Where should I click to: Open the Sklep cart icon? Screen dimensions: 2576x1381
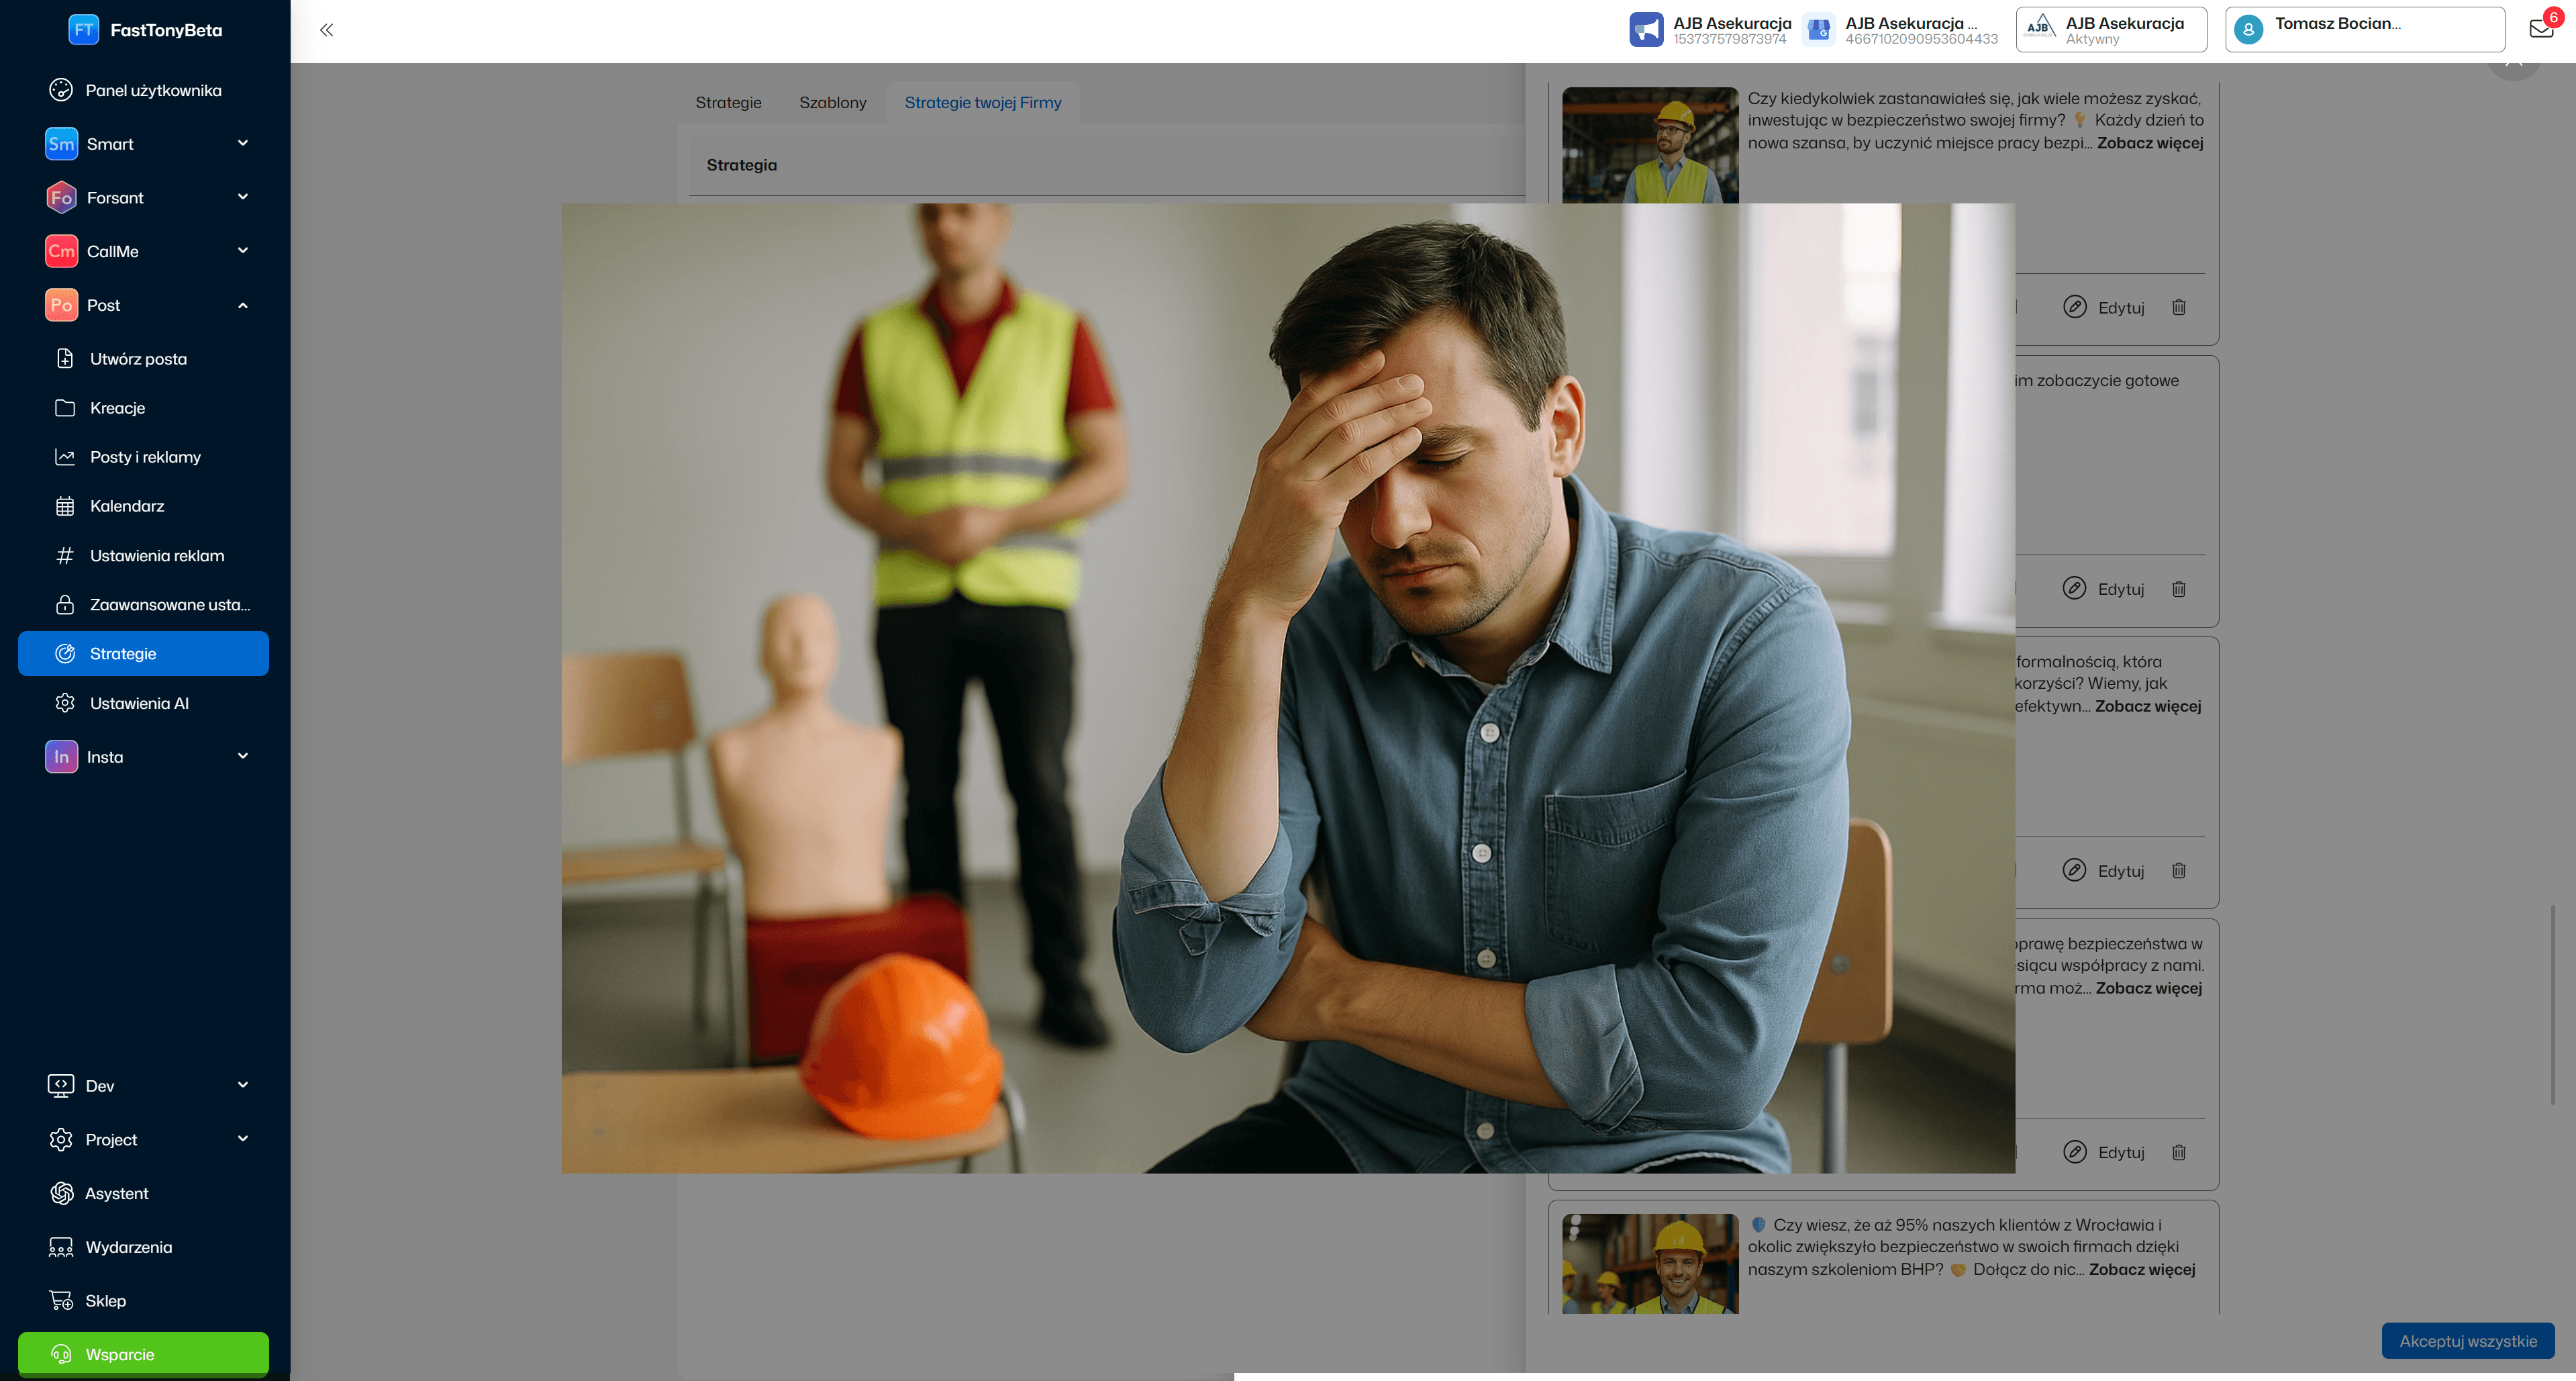pyautogui.click(x=61, y=1301)
